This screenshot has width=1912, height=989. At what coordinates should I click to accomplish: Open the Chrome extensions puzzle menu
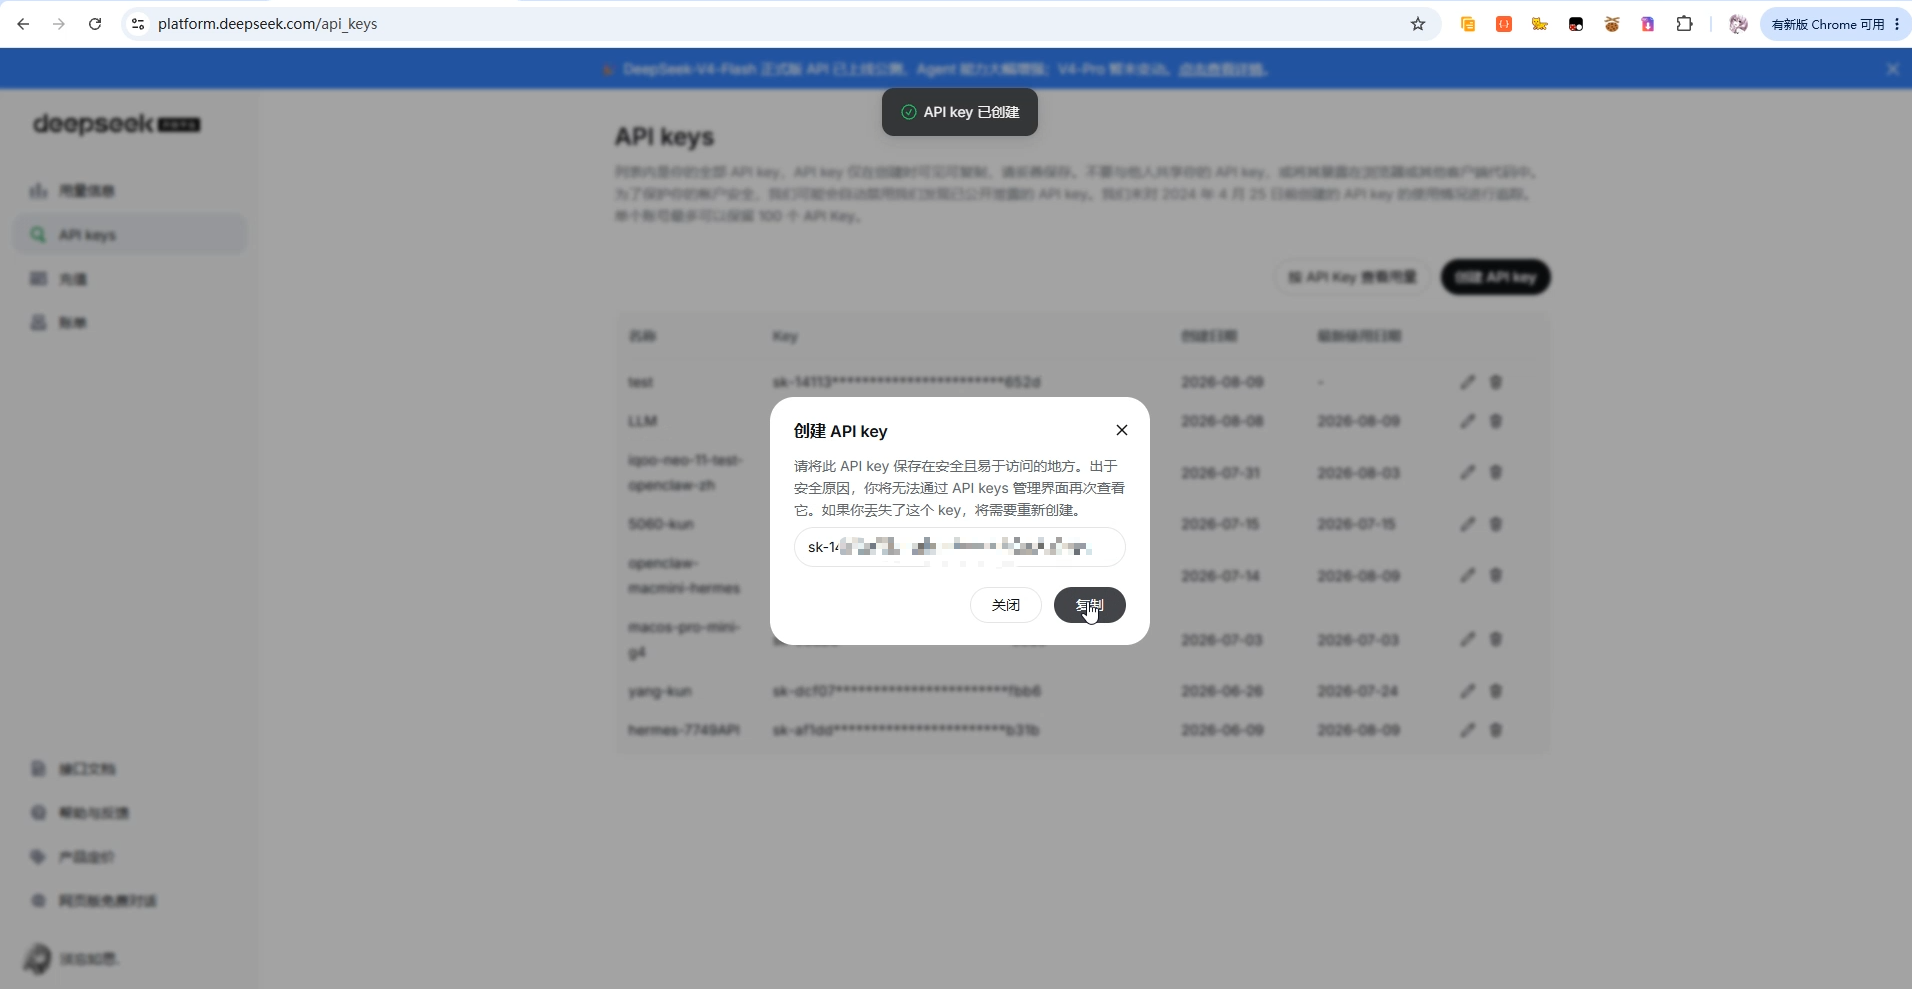[x=1685, y=24]
